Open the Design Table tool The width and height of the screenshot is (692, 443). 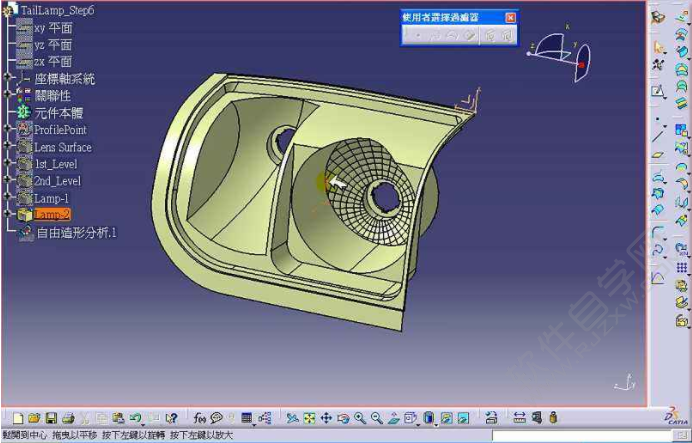click(x=247, y=418)
